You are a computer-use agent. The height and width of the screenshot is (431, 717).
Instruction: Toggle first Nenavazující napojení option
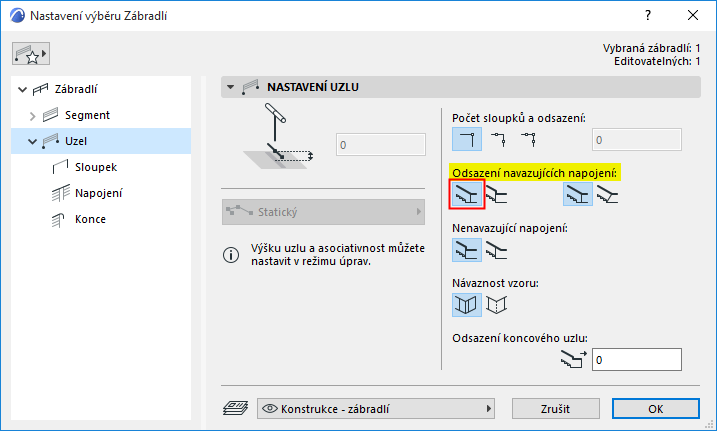[467, 249]
